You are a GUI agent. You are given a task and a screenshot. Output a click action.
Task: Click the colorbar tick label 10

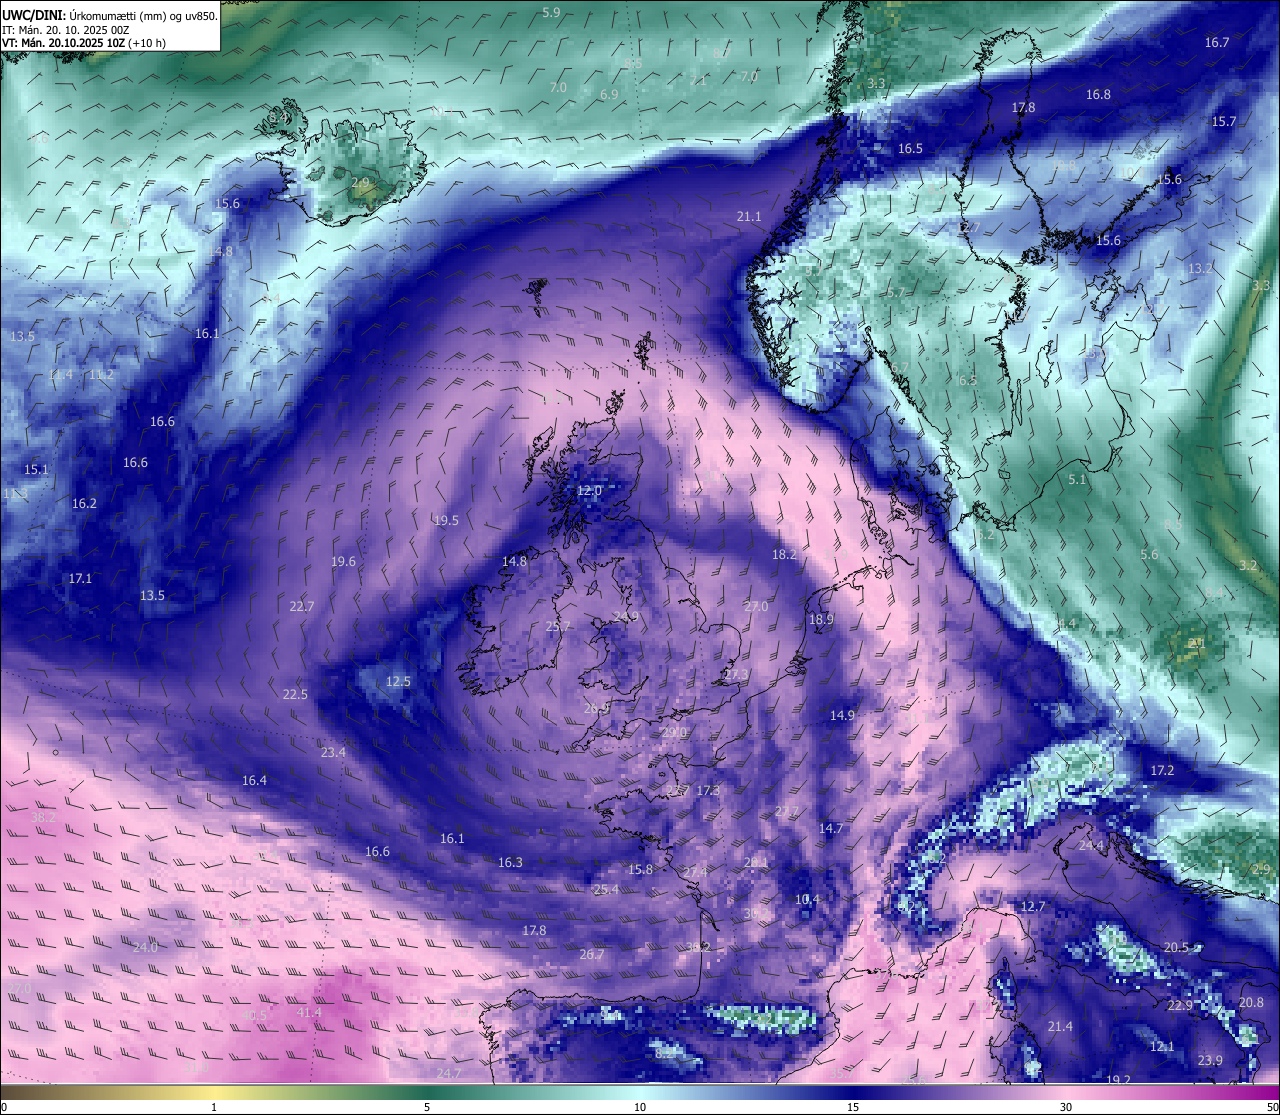(640, 1107)
